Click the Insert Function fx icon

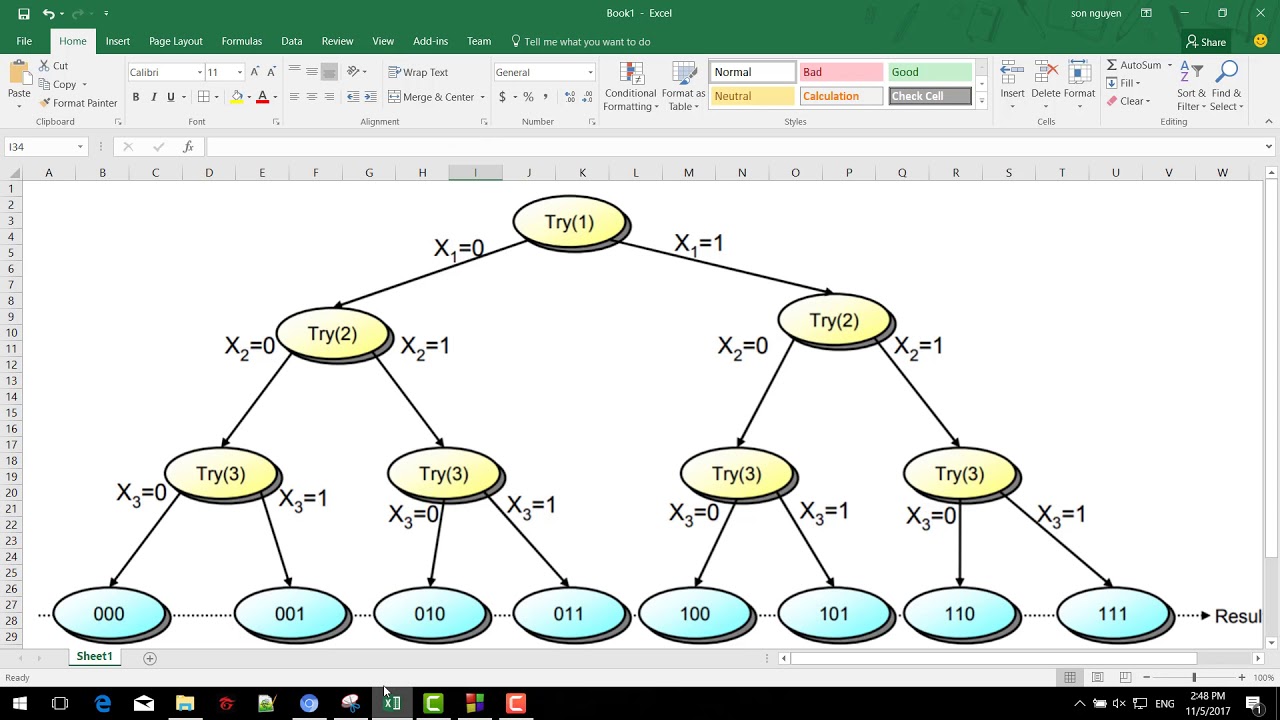188,147
